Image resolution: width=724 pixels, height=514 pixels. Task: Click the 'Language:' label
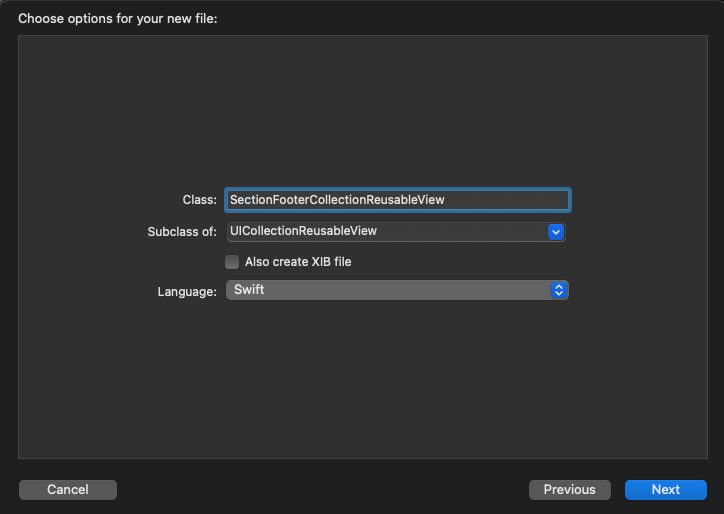point(187,292)
